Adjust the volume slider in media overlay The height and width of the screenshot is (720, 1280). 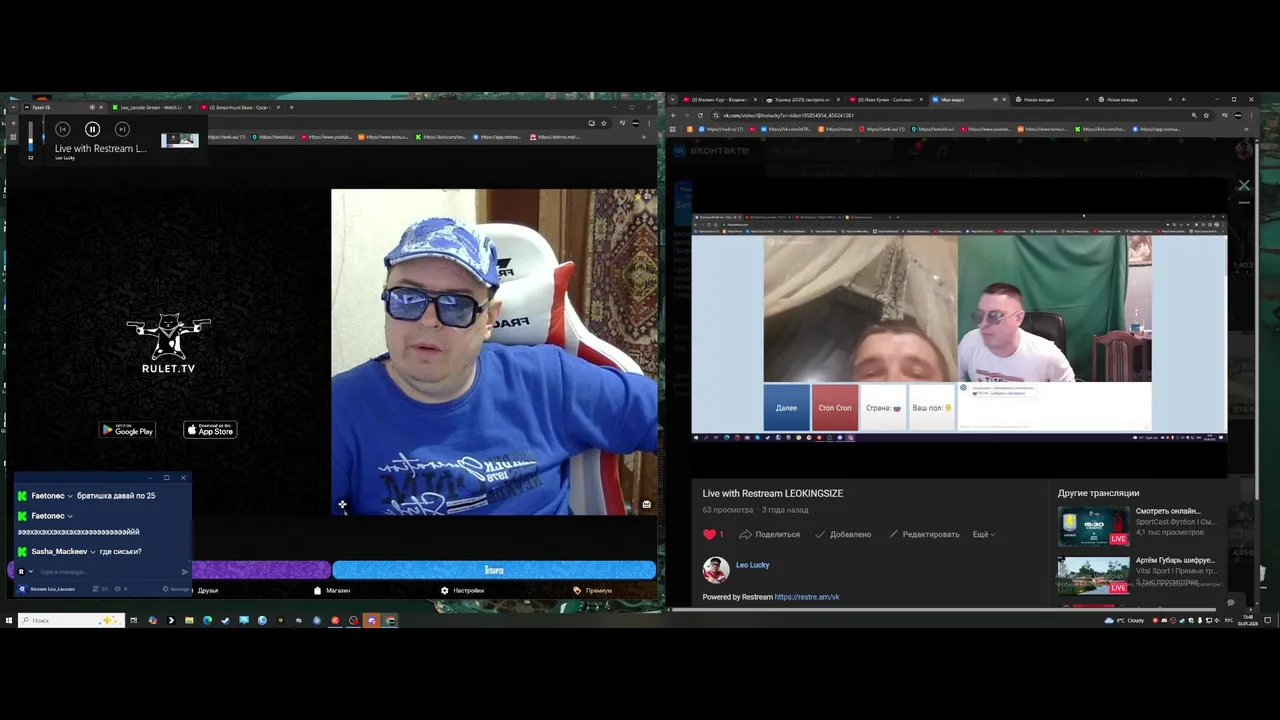(x=30, y=137)
